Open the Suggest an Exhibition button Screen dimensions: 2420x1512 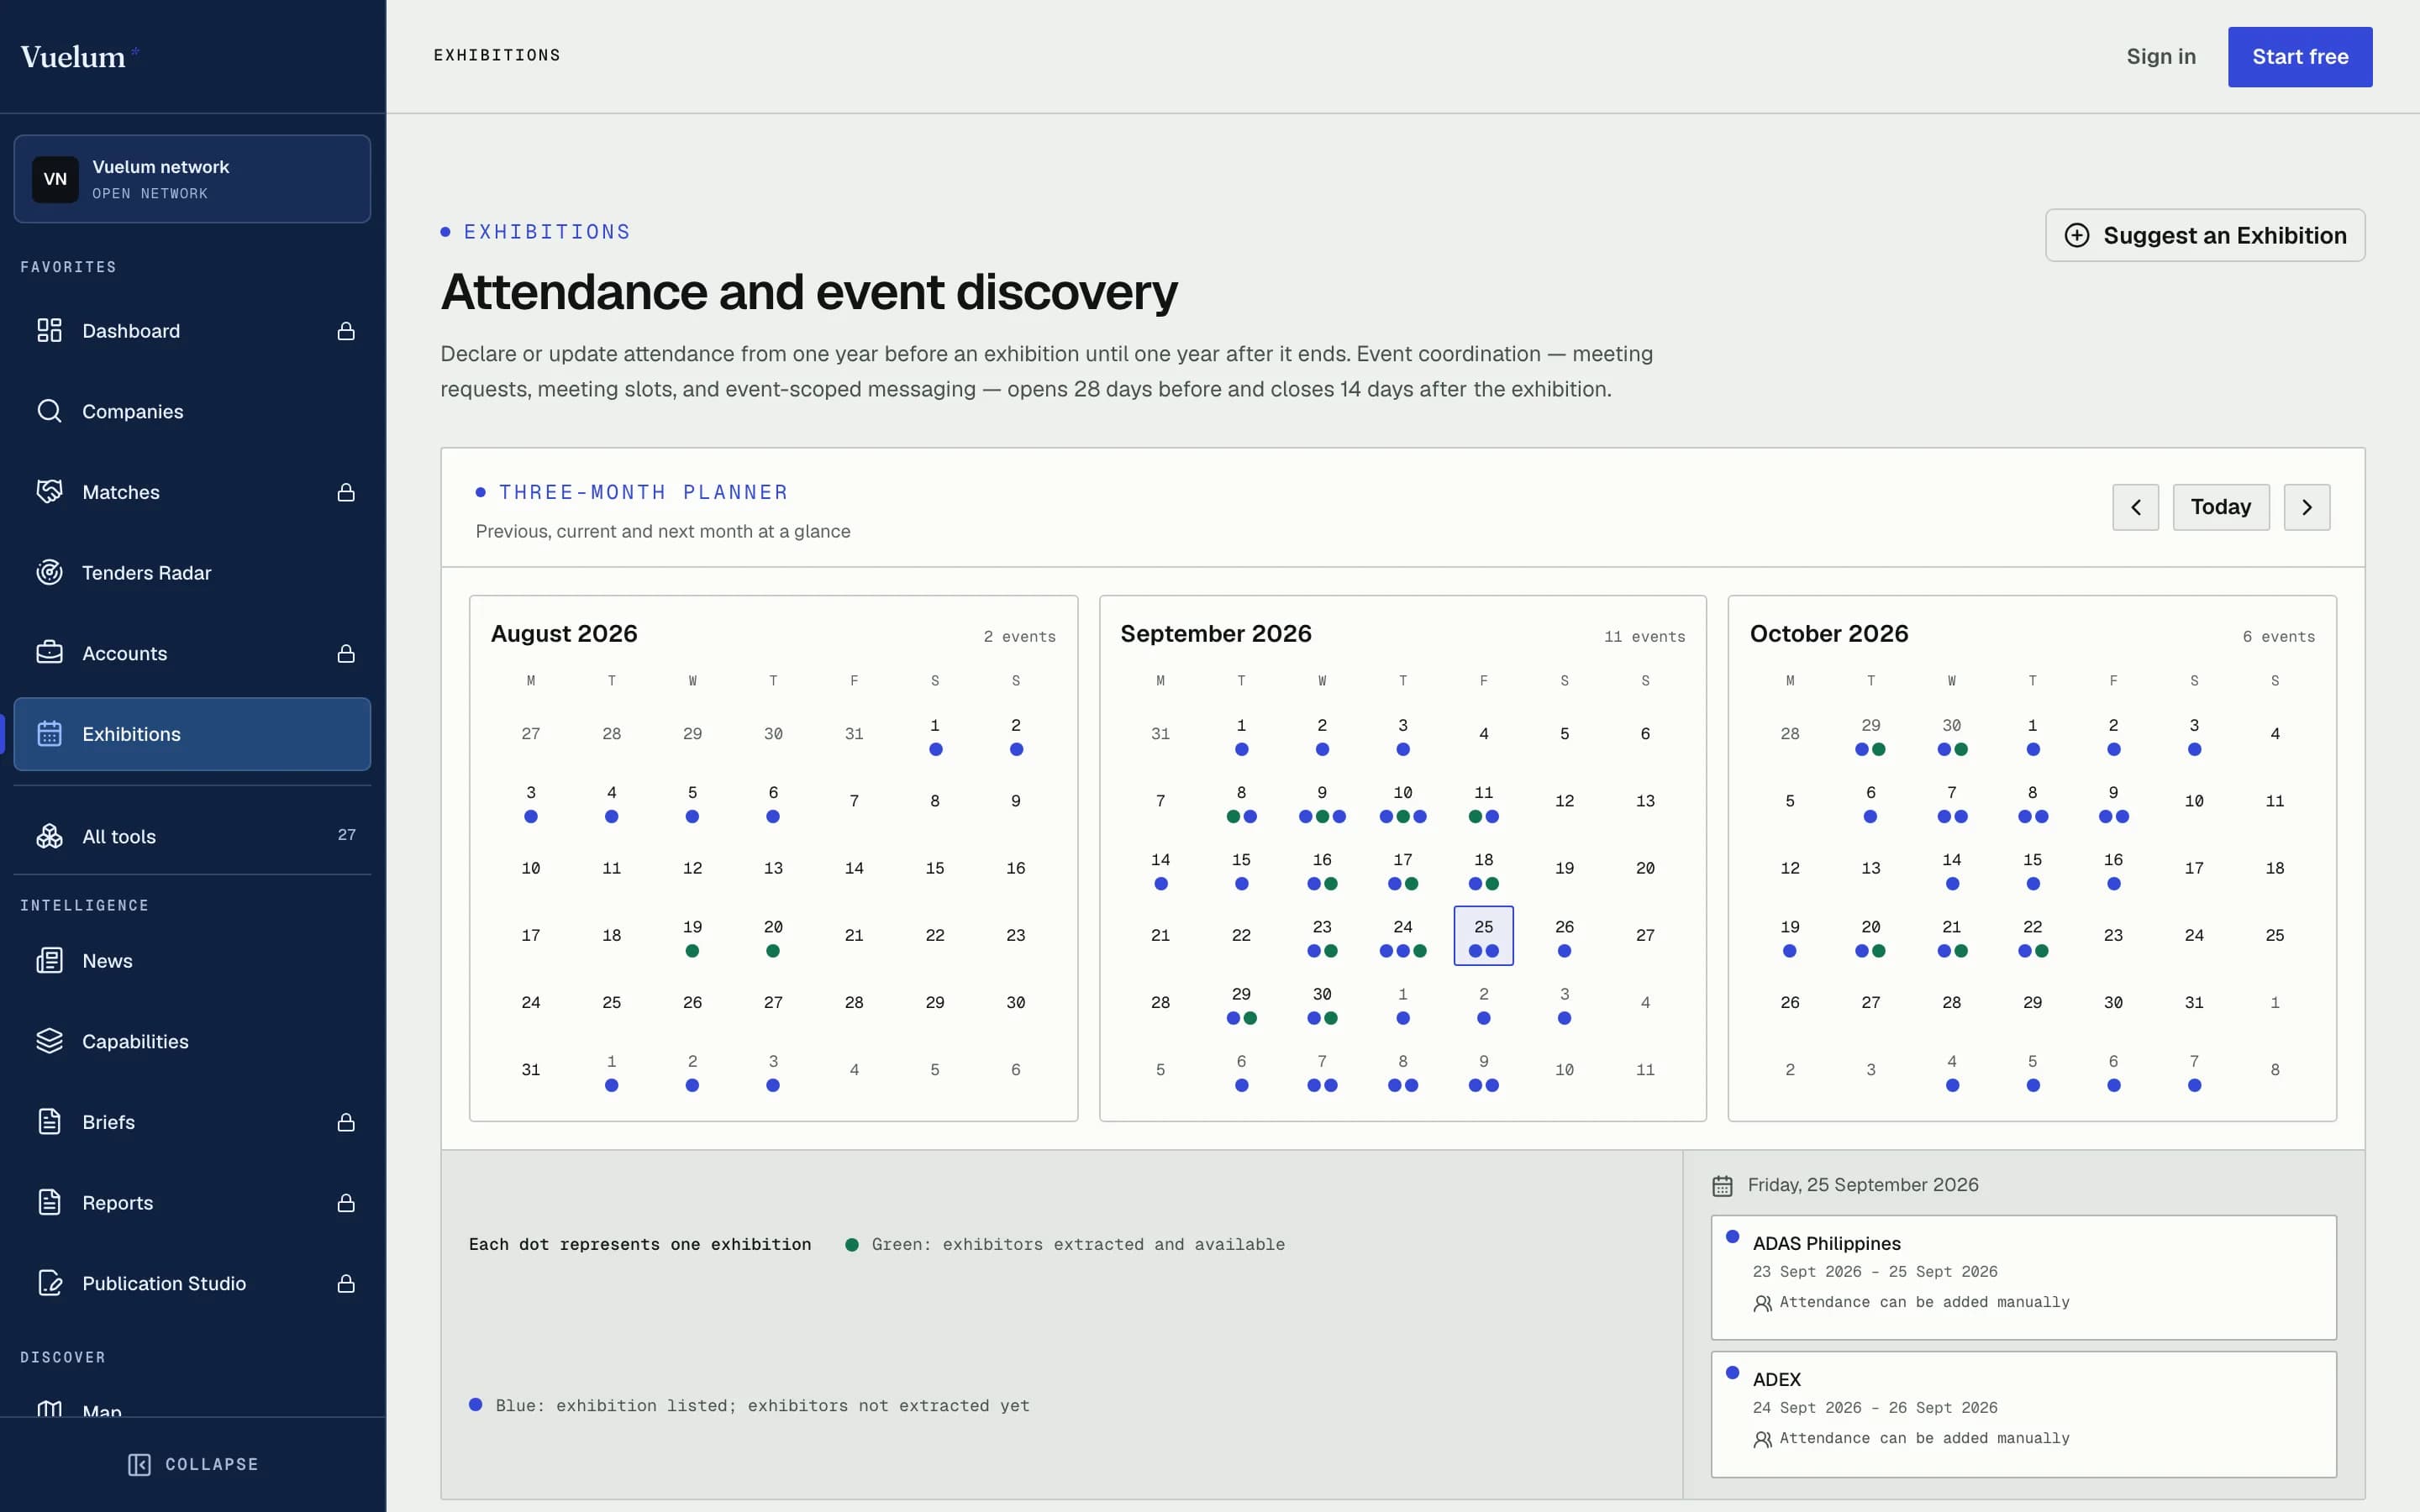(2205, 235)
